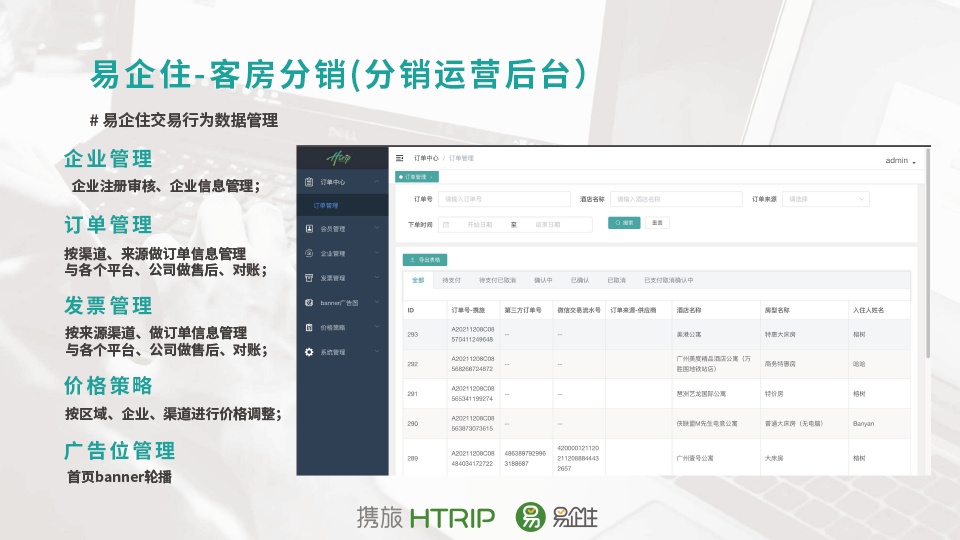This screenshot has height=540, width=960.
Task: Click the 发票管理 invoice icon
Action: tap(309, 278)
